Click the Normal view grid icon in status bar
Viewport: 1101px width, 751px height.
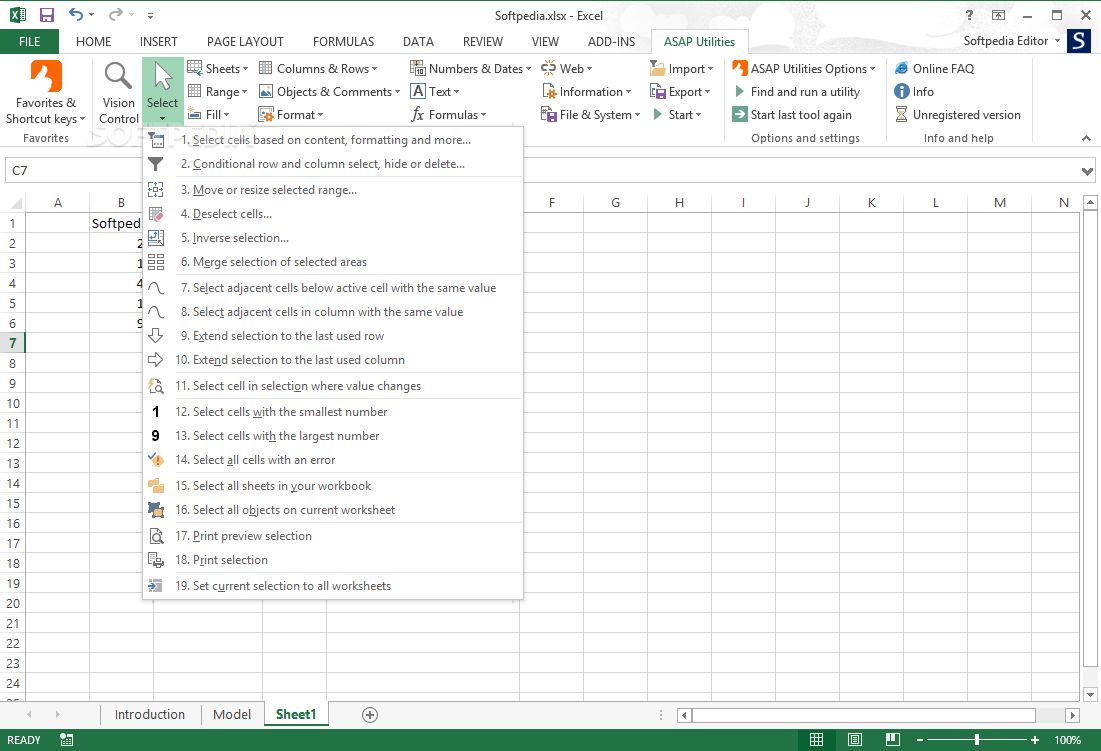[817, 740]
